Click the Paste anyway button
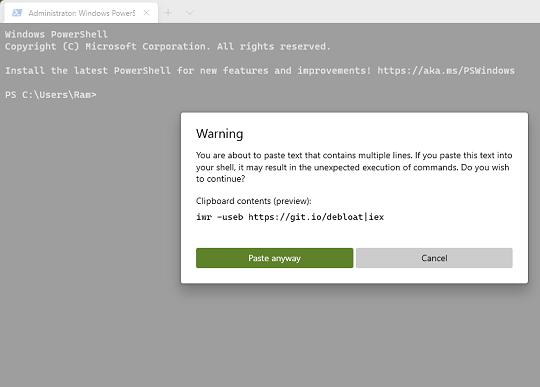This screenshot has height=387, width=540. 274,258
